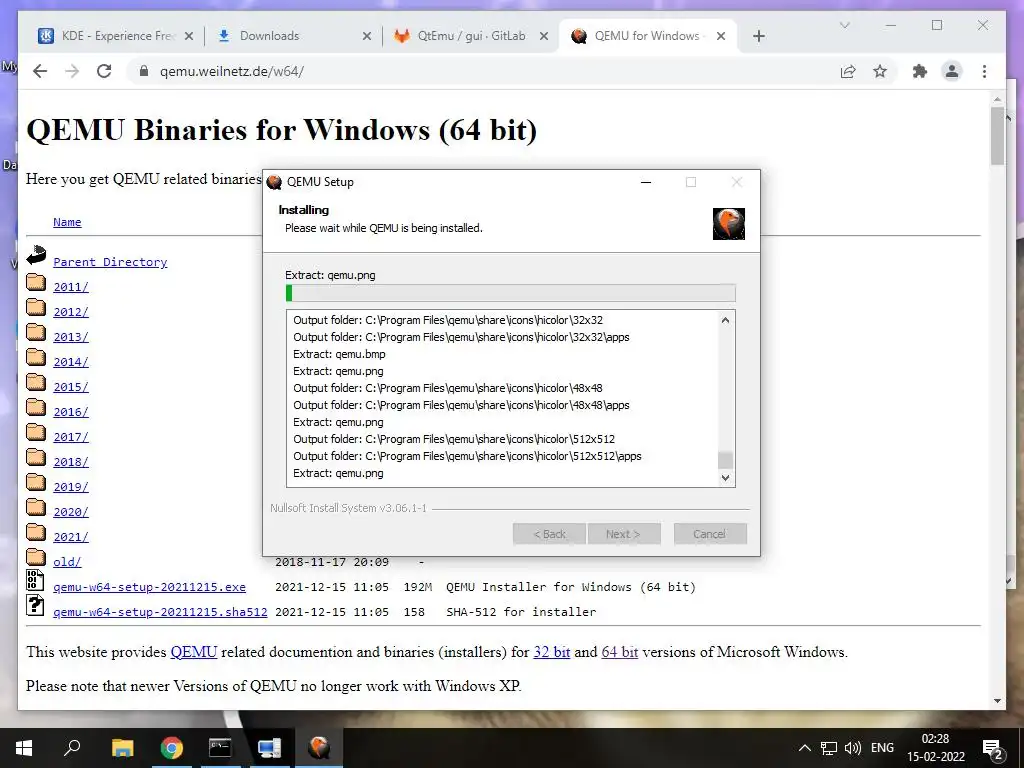The image size is (1024, 768).
Task: Cancel the QEMU installation
Action: [710, 534]
